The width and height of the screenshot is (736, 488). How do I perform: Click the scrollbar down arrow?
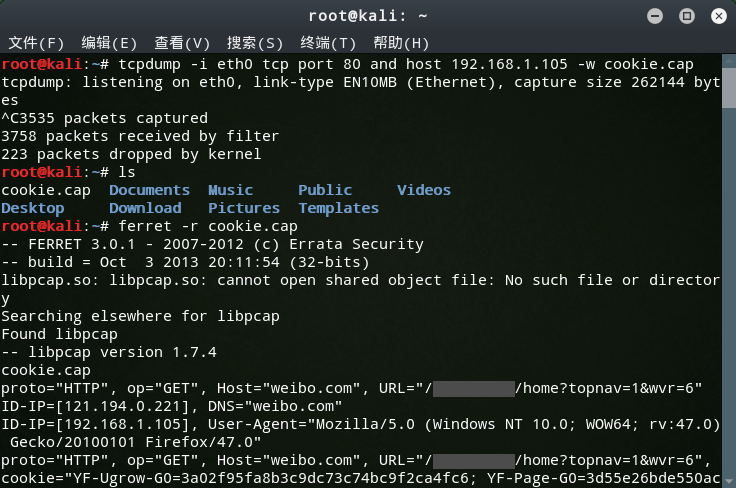[729, 481]
